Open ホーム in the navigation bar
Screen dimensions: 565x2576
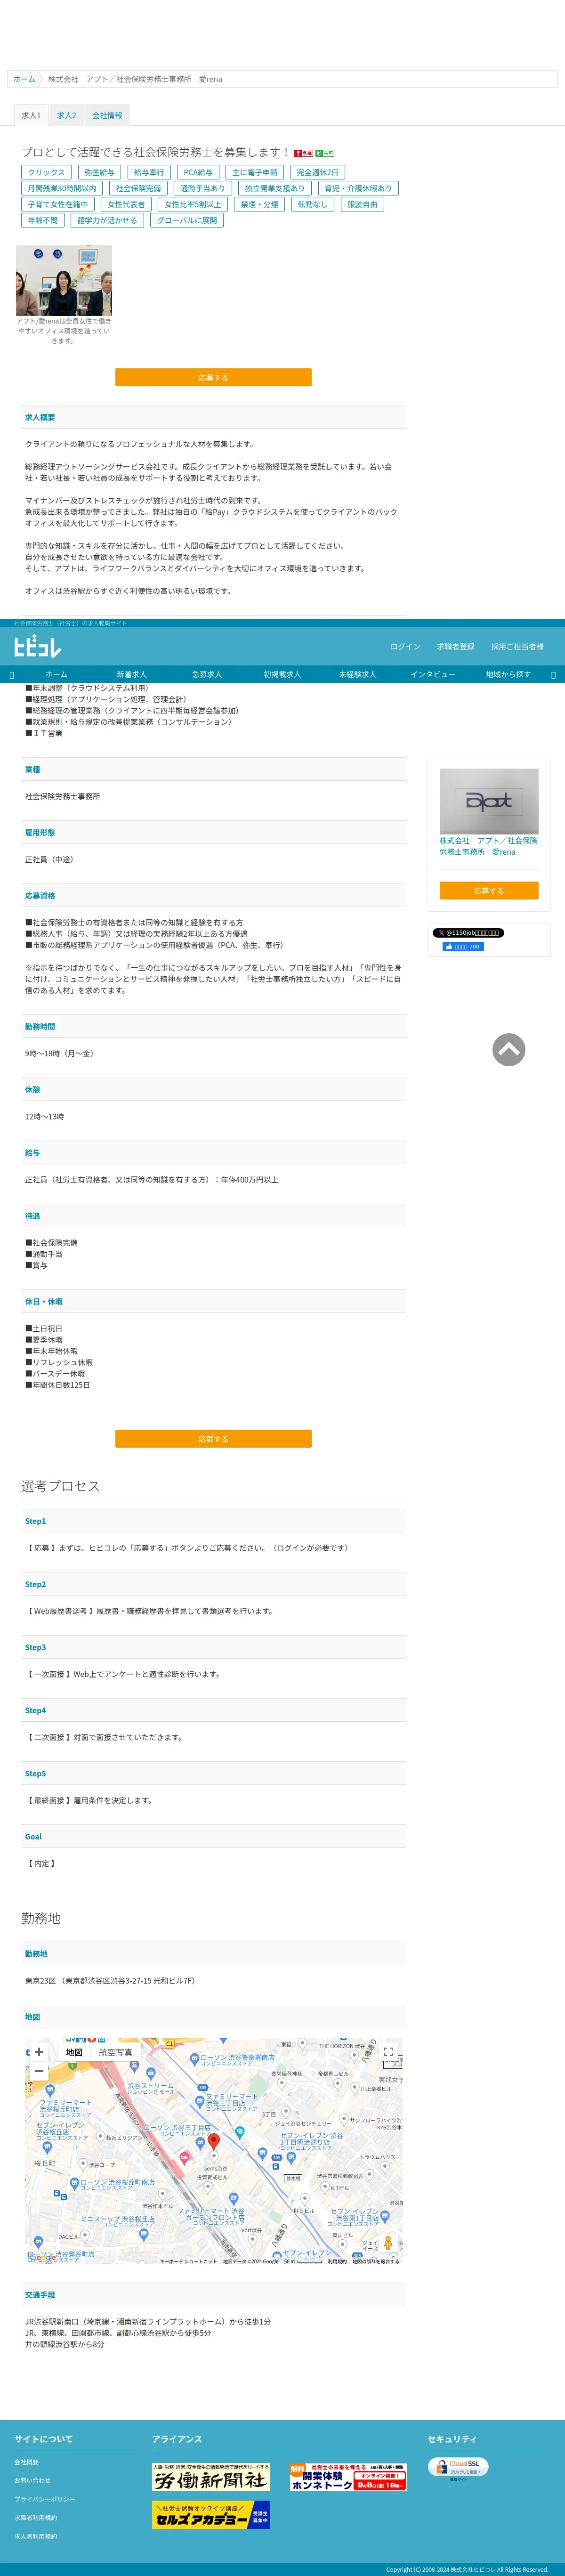(57, 674)
